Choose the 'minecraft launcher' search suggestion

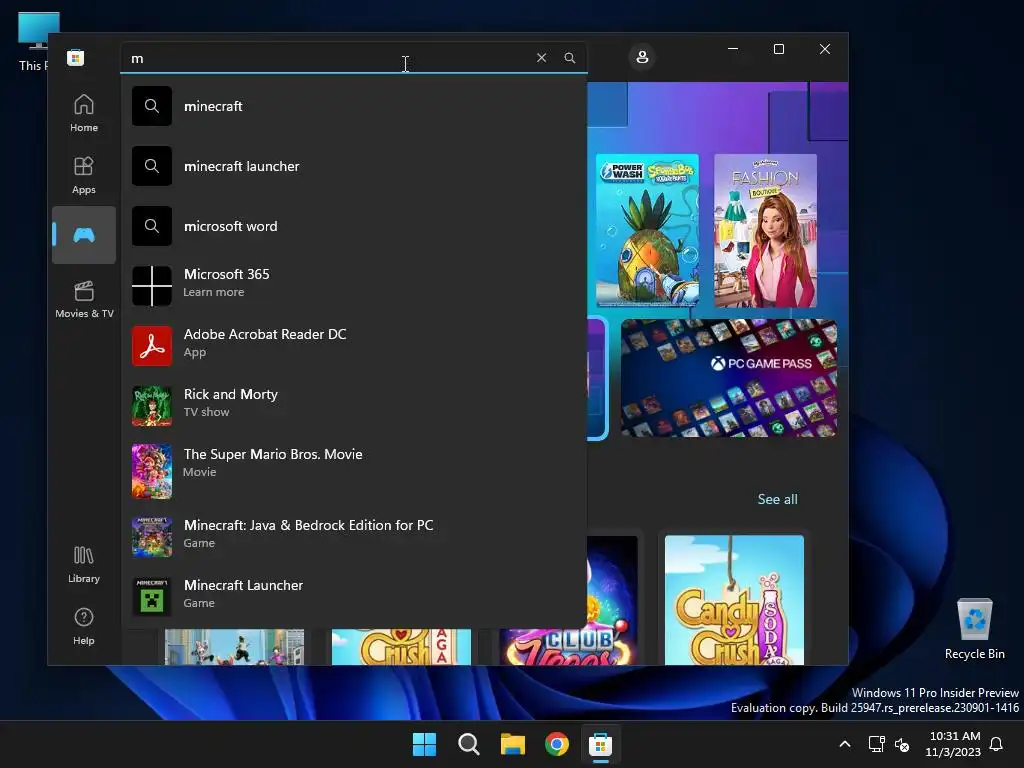point(353,166)
